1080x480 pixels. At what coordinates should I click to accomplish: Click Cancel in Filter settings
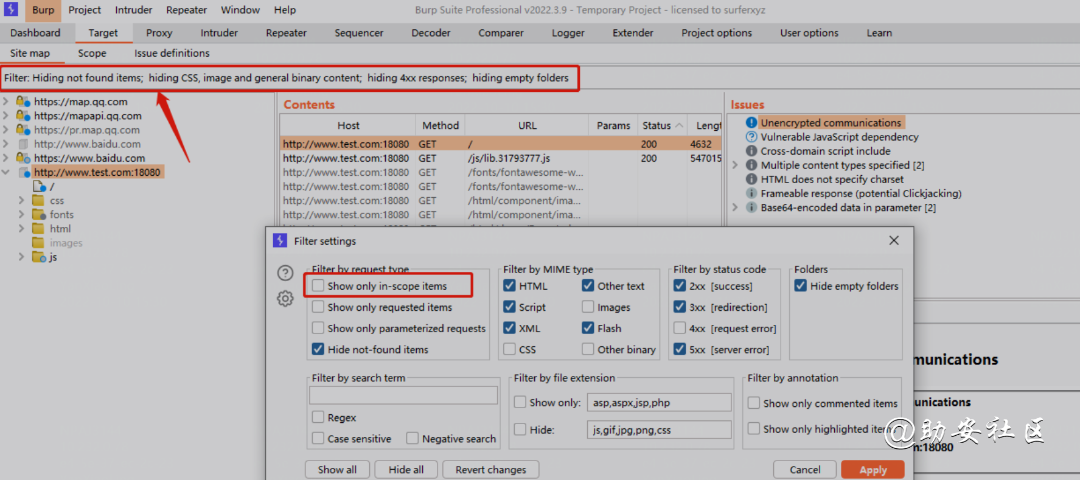[804, 470]
